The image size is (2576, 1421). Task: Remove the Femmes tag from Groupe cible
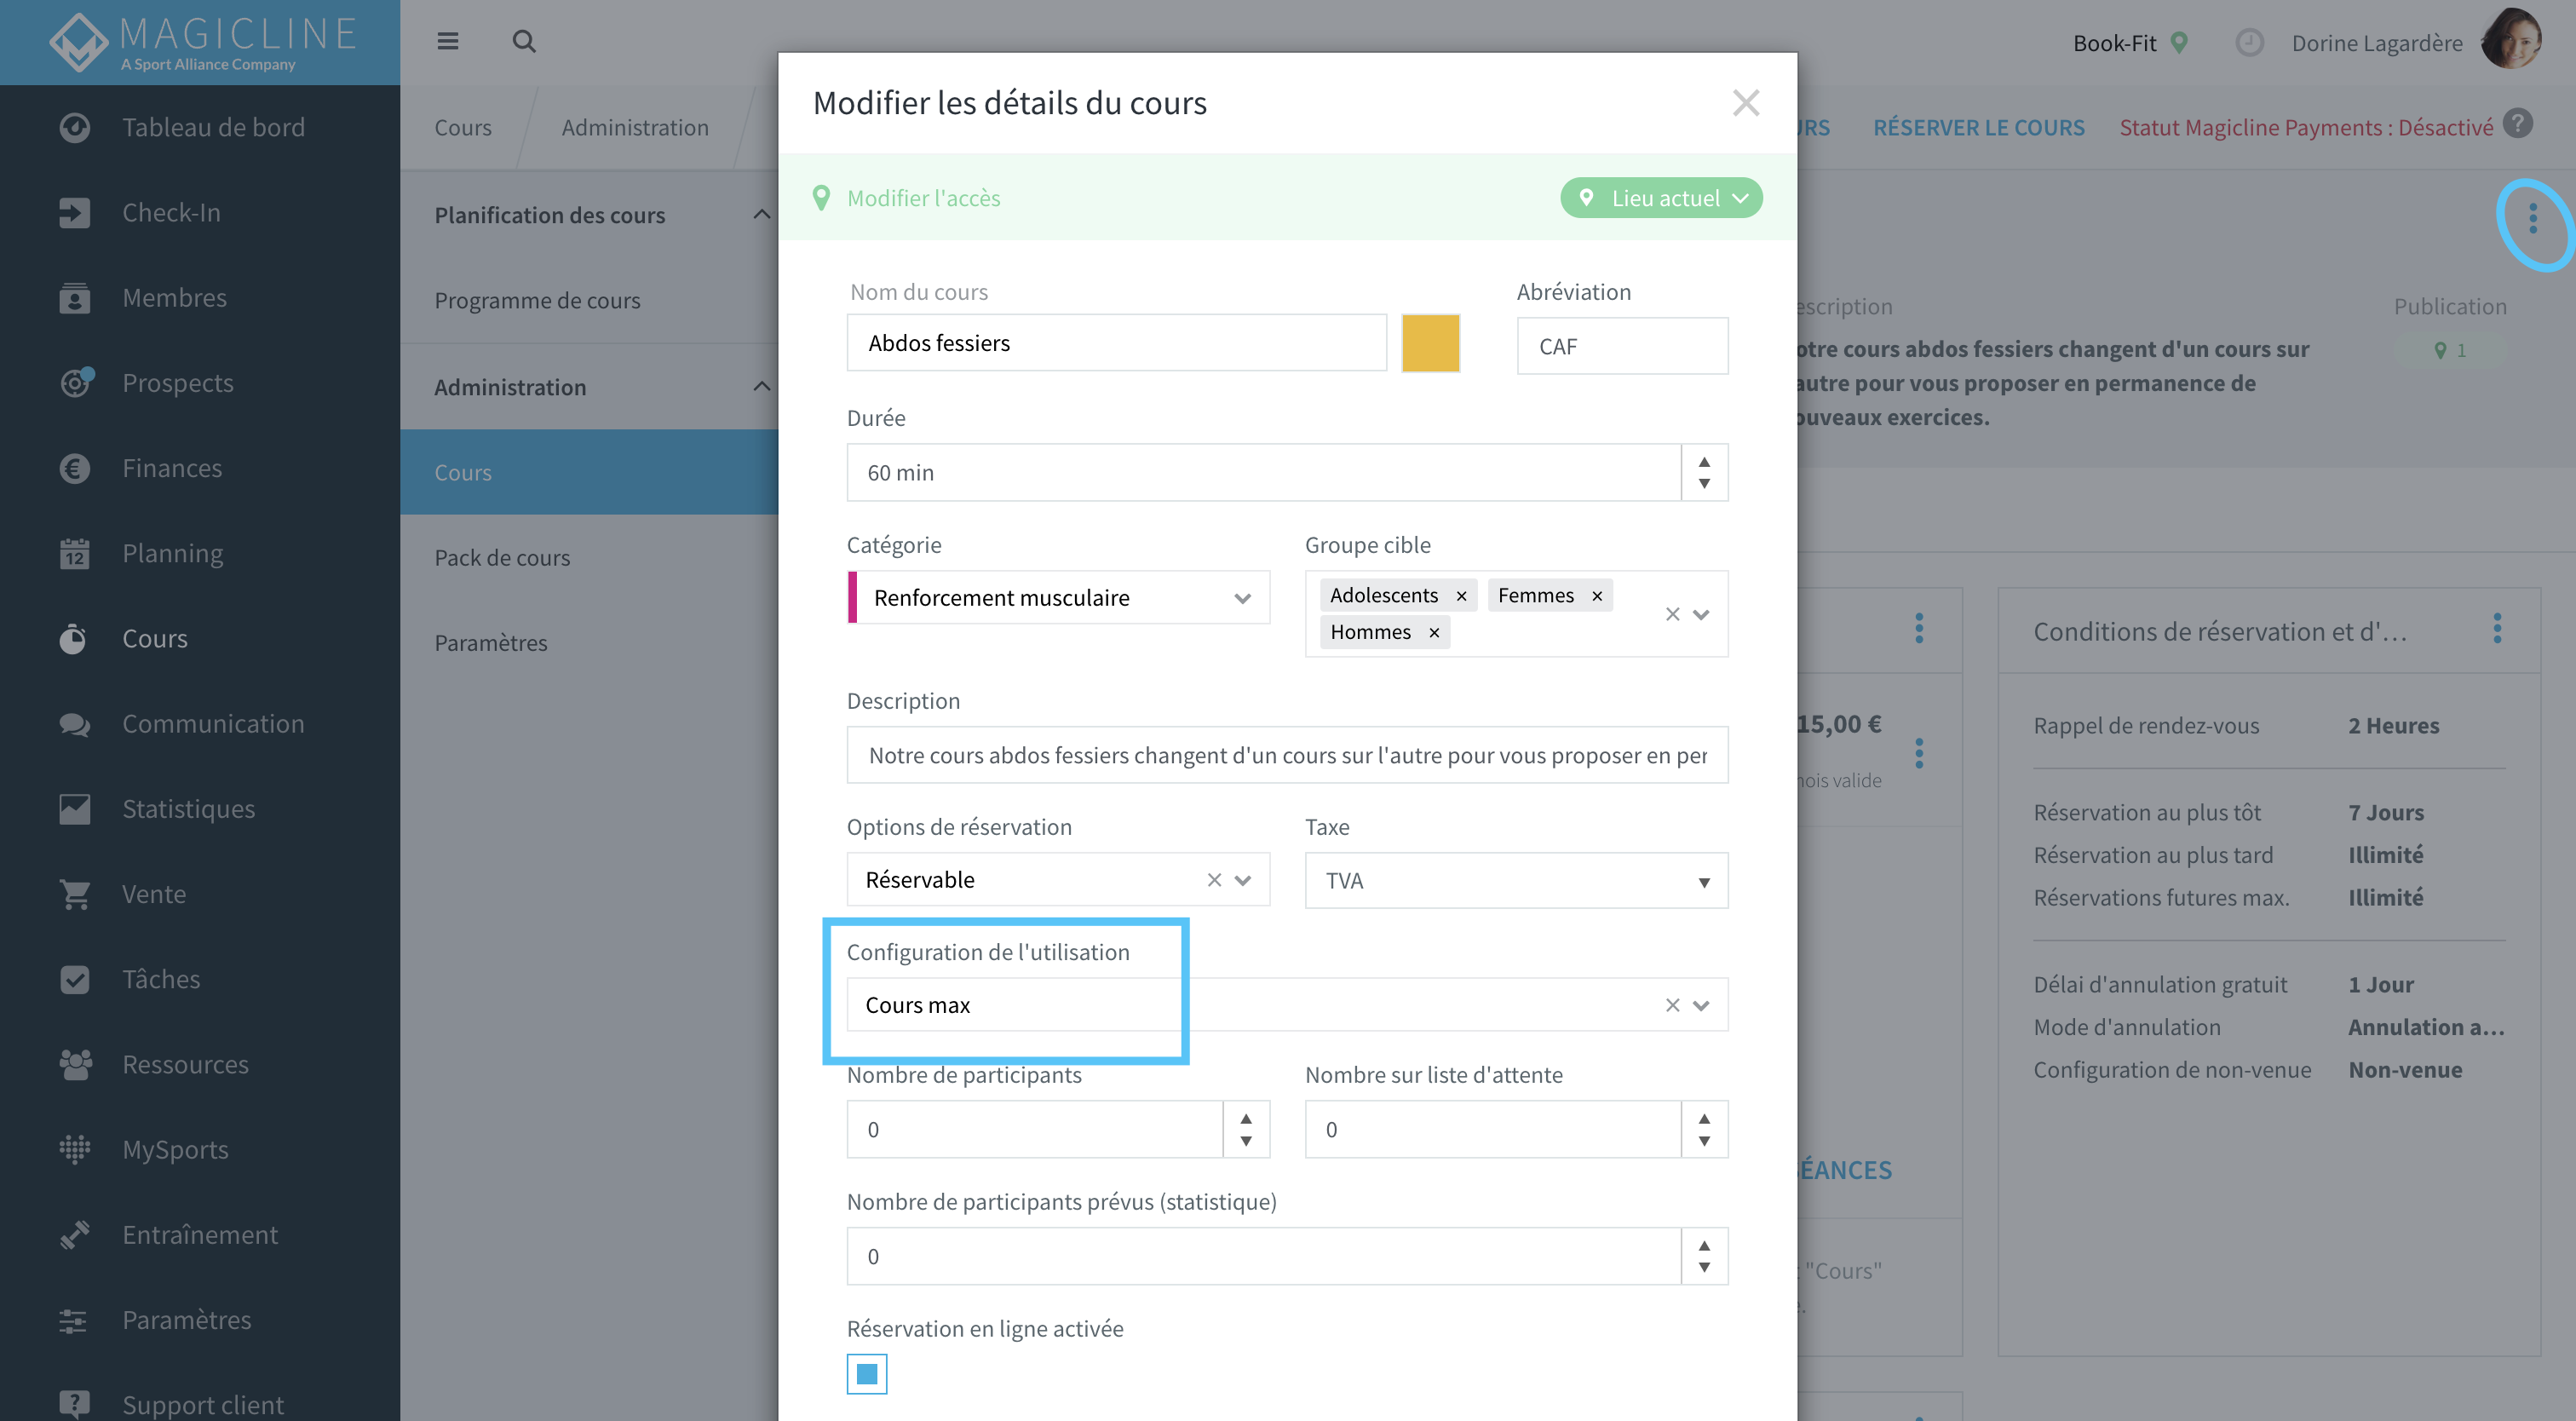(x=1597, y=596)
